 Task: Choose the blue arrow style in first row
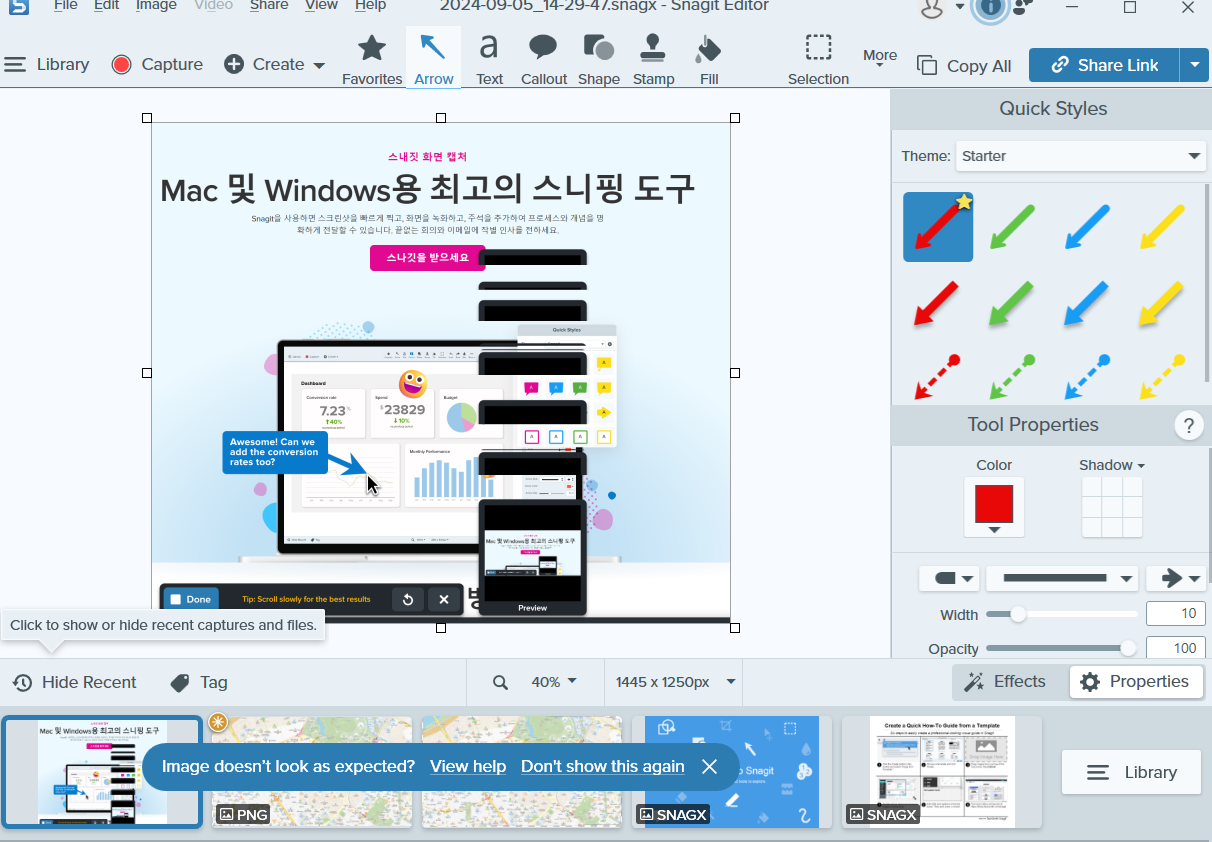tap(1087, 227)
